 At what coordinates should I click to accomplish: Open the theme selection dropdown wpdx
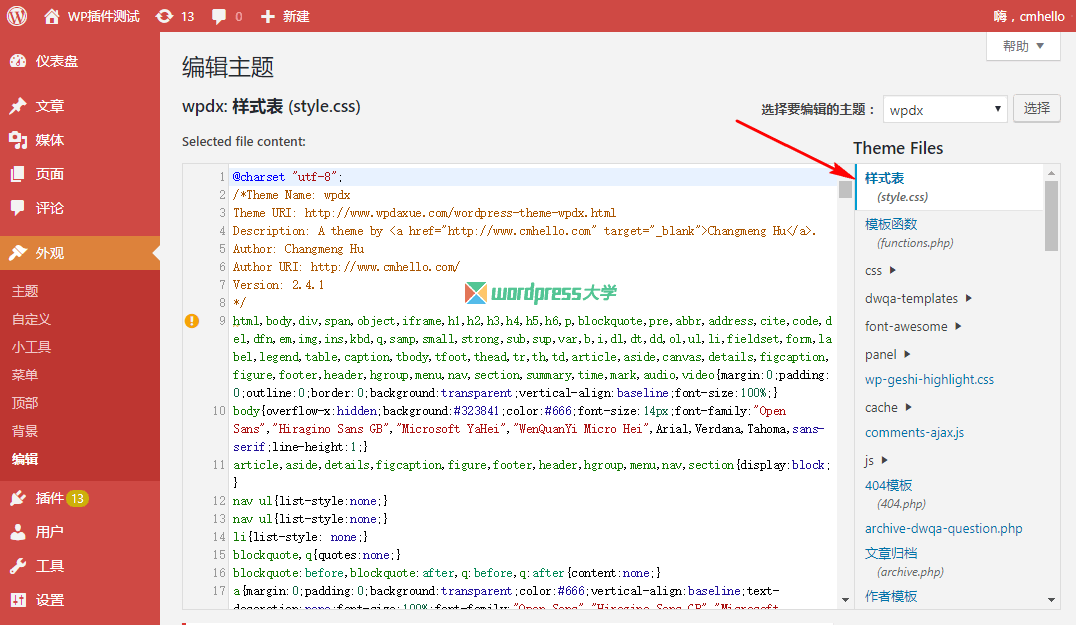coord(945,109)
